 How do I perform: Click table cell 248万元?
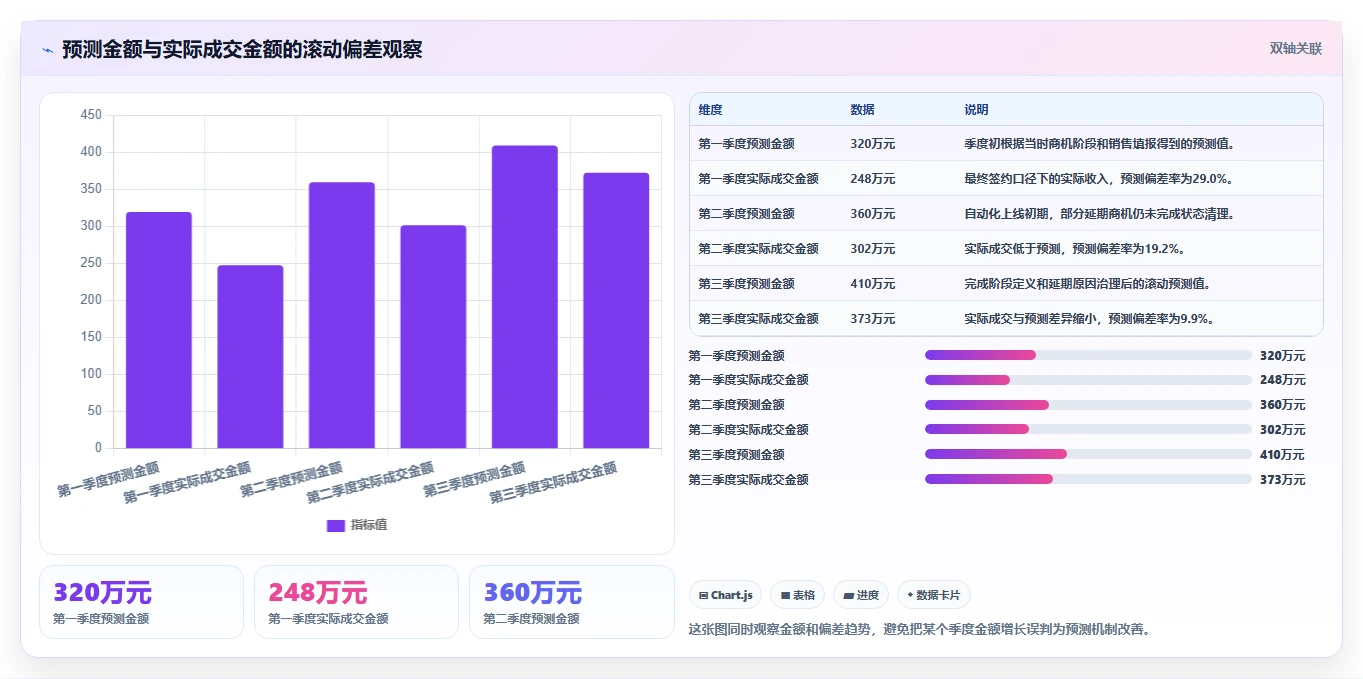(x=873, y=179)
